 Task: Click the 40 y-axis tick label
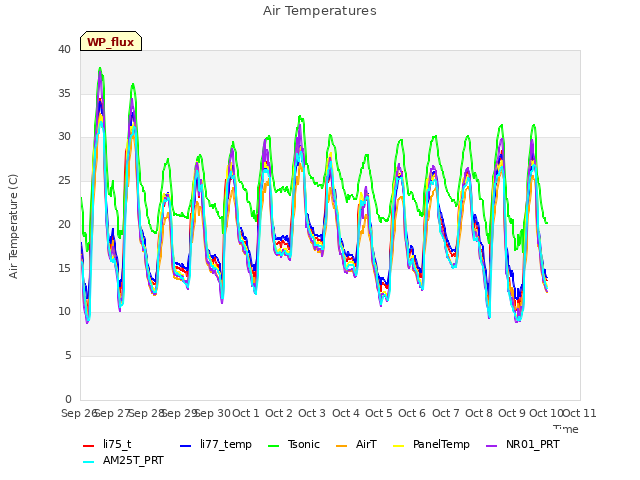[64, 49]
